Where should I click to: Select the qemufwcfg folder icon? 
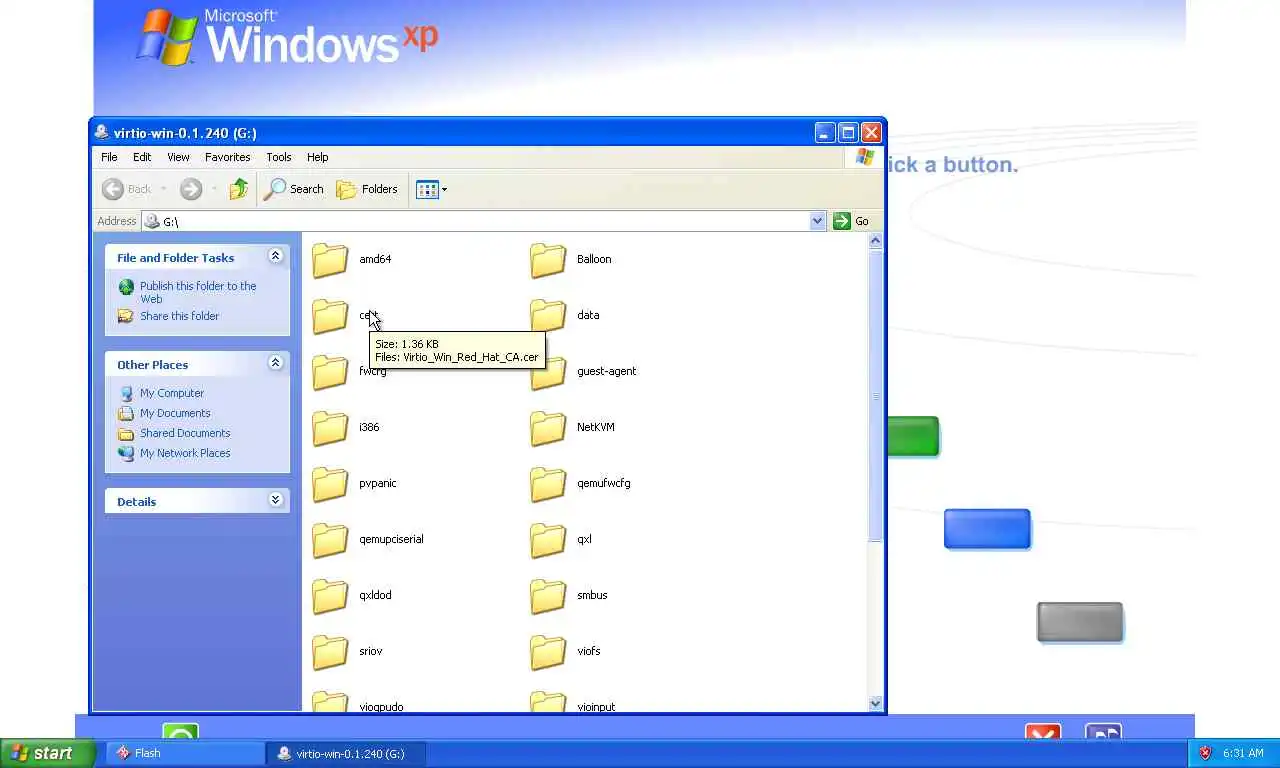point(548,484)
